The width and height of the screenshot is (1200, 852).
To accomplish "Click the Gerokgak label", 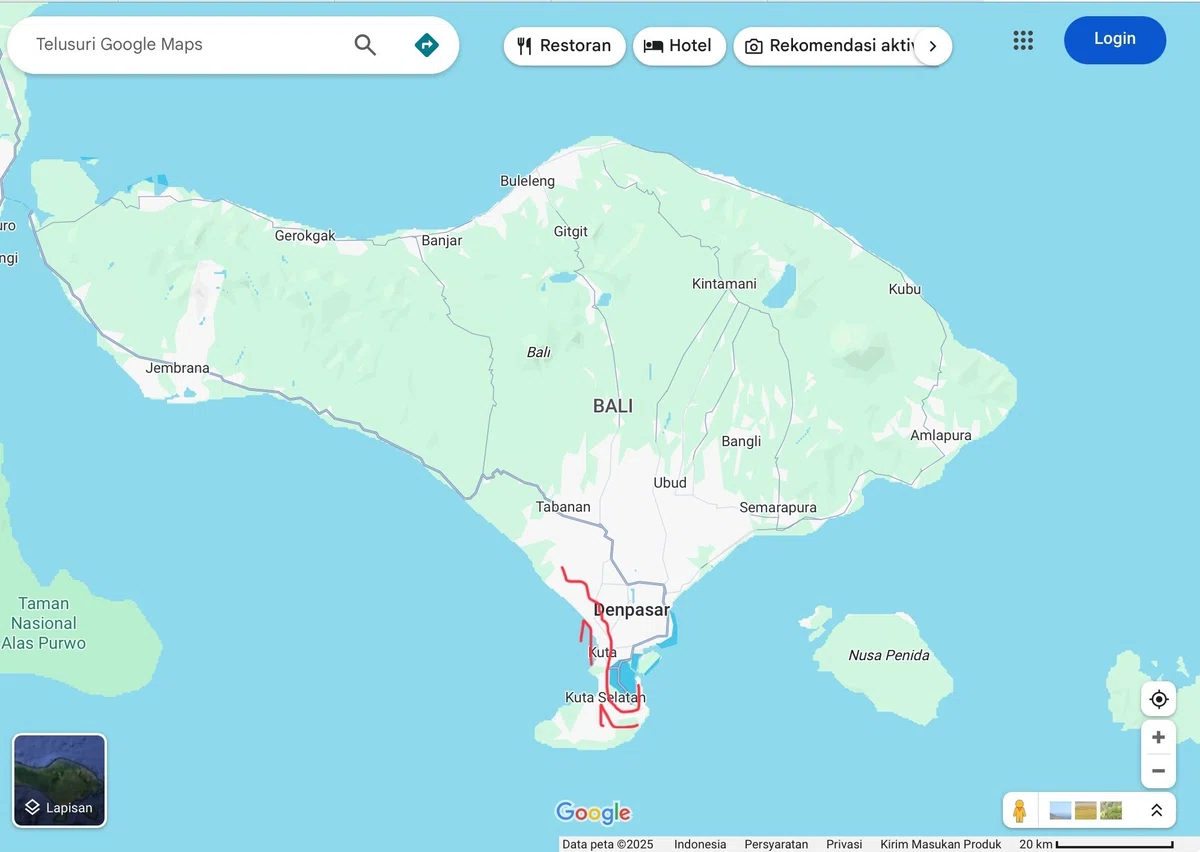I will click(x=305, y=236).
